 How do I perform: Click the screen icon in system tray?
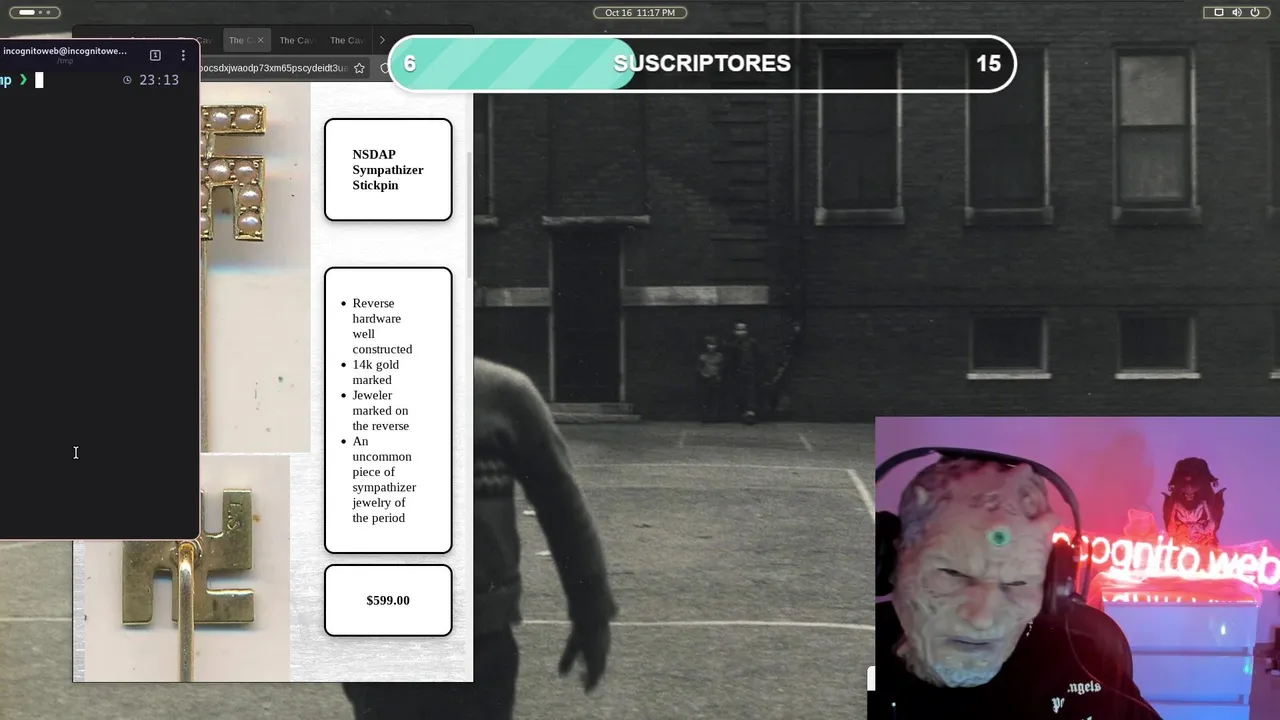point(1218,12)
